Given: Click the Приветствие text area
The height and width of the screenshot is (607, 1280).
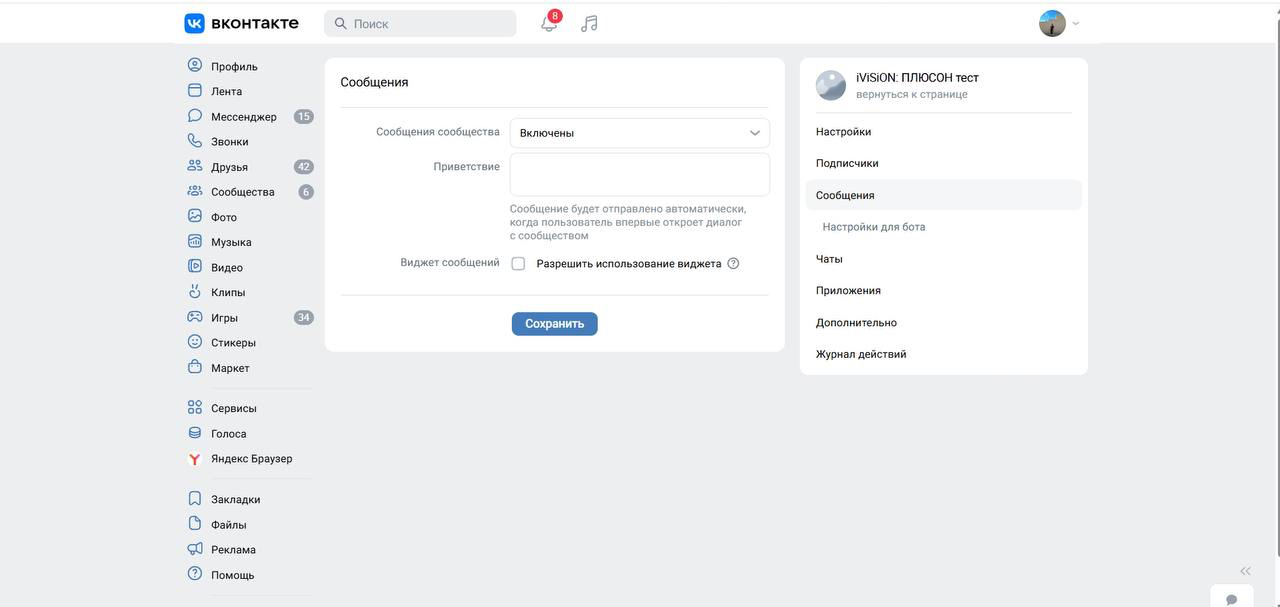Looking at the screenshot, I should point(640,174).
